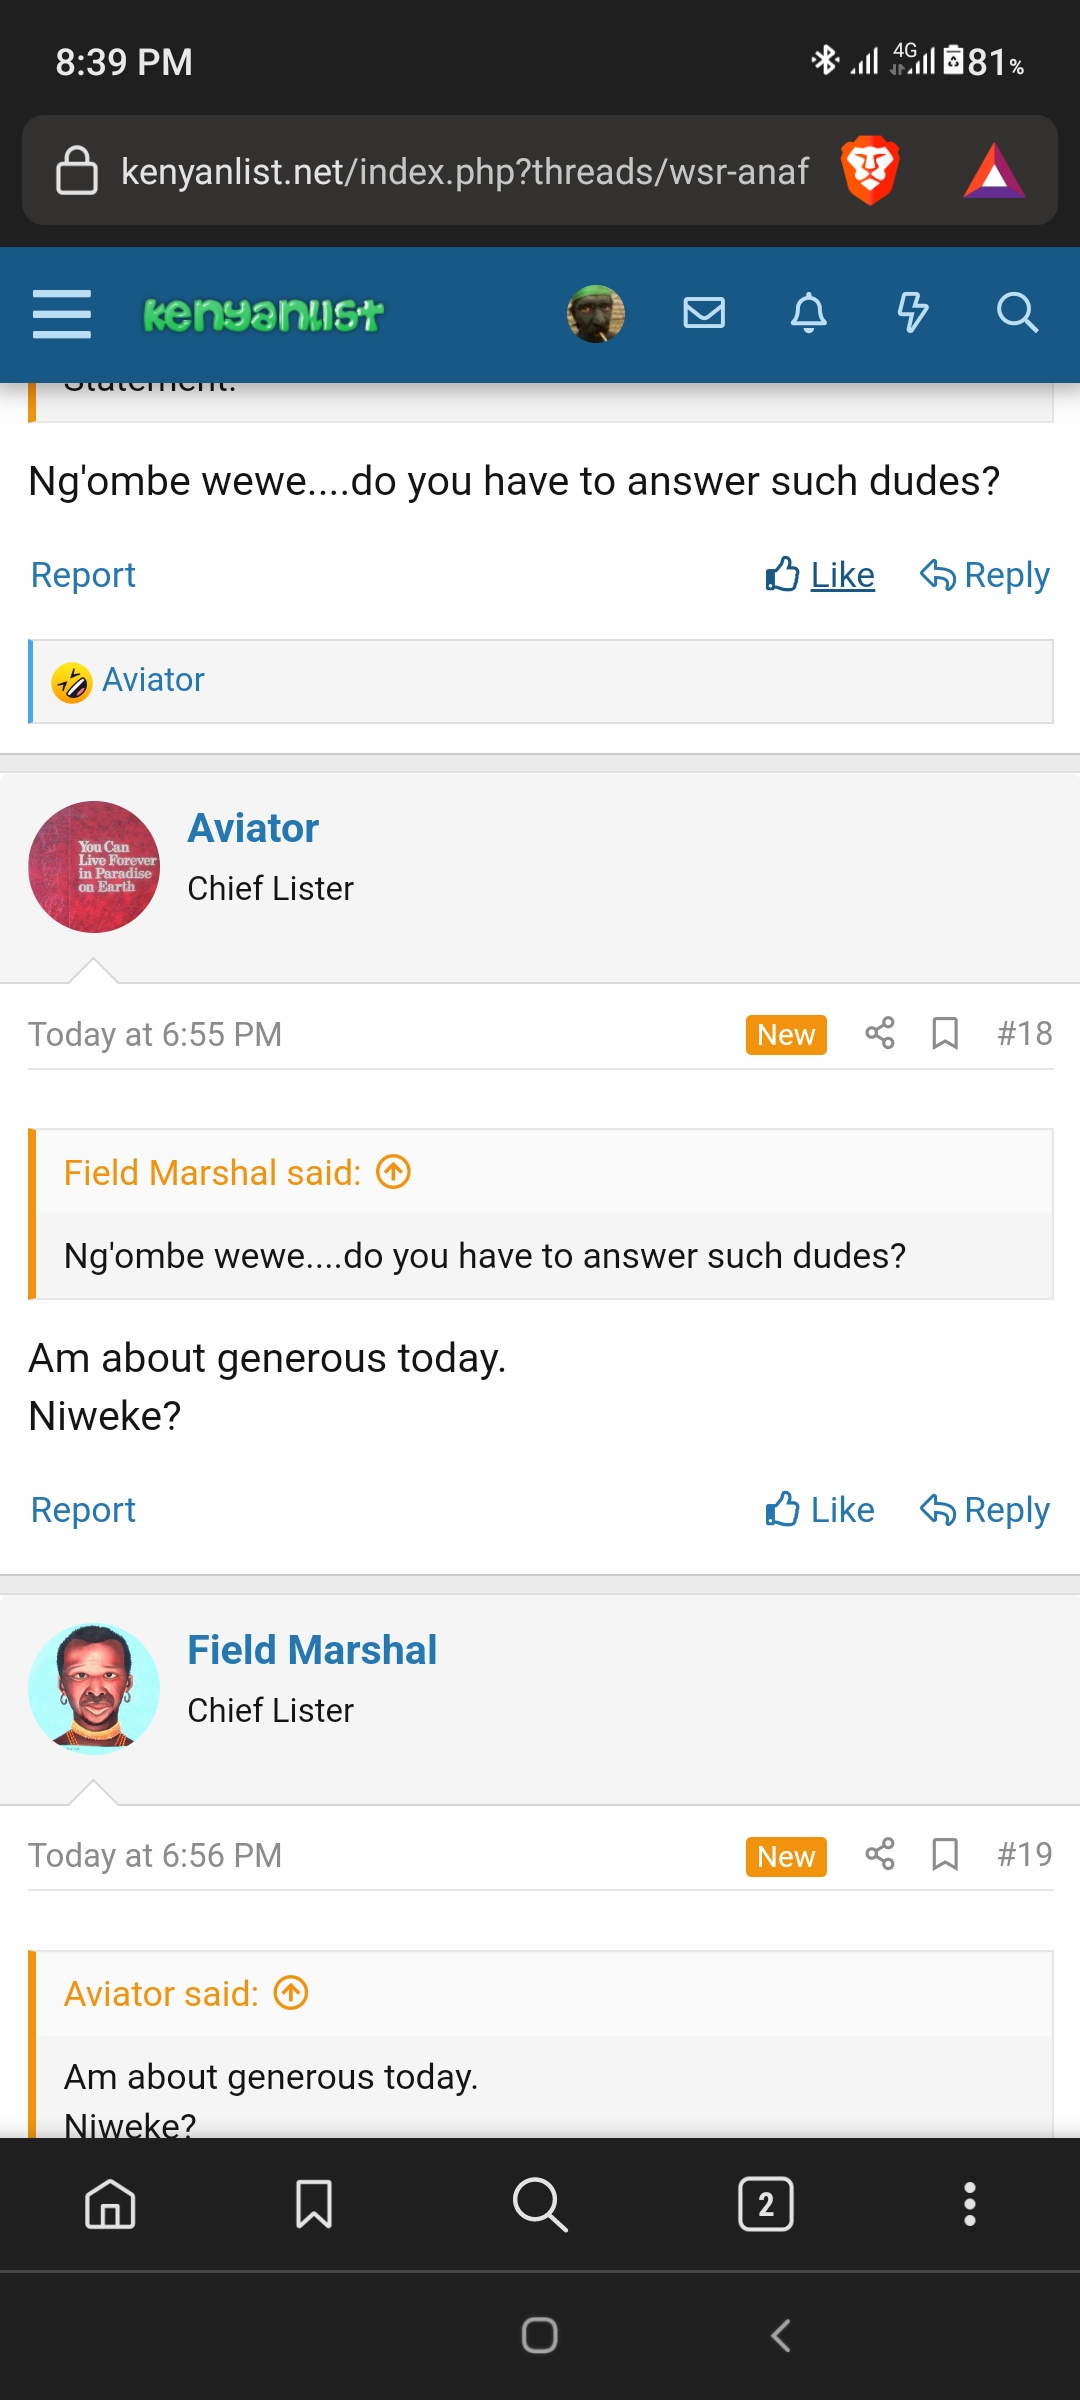
Task: Open Field Marshal's profile avatar
Action: click(x=94, y=1689)
